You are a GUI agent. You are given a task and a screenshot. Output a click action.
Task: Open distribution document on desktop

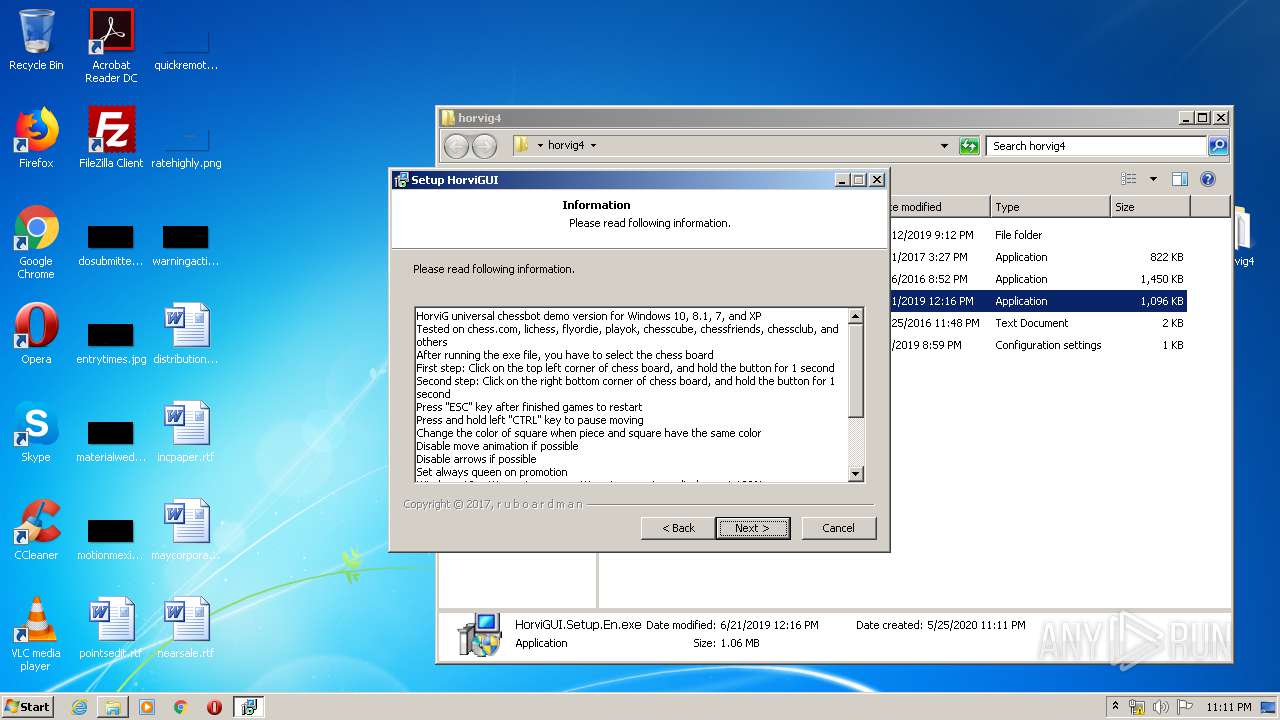(186, 334)
